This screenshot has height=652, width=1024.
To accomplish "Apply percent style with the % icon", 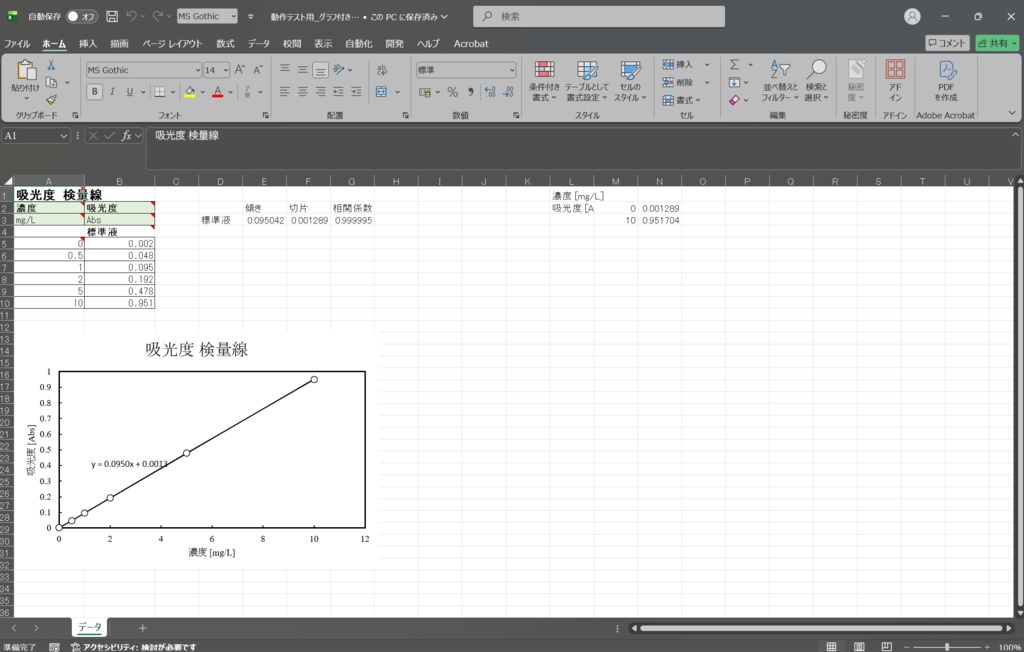I will click(453, 92).
